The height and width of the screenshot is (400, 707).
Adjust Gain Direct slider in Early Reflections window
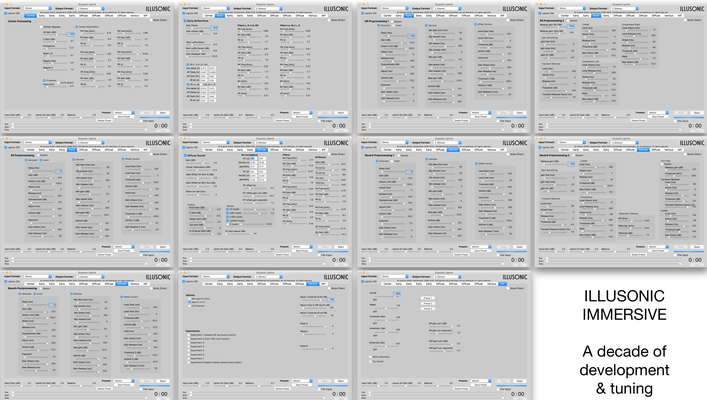tap(197, 28)
